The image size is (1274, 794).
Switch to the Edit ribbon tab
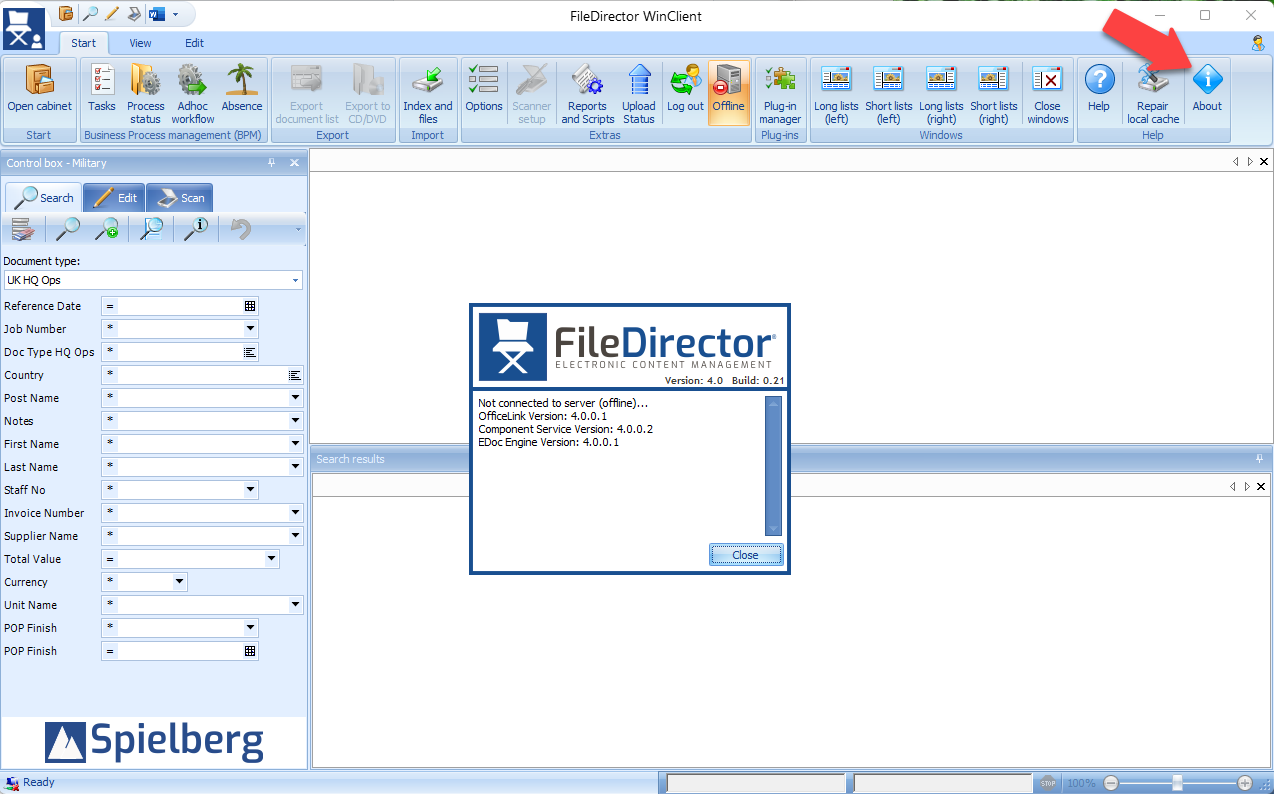click(x=194, y=43)
